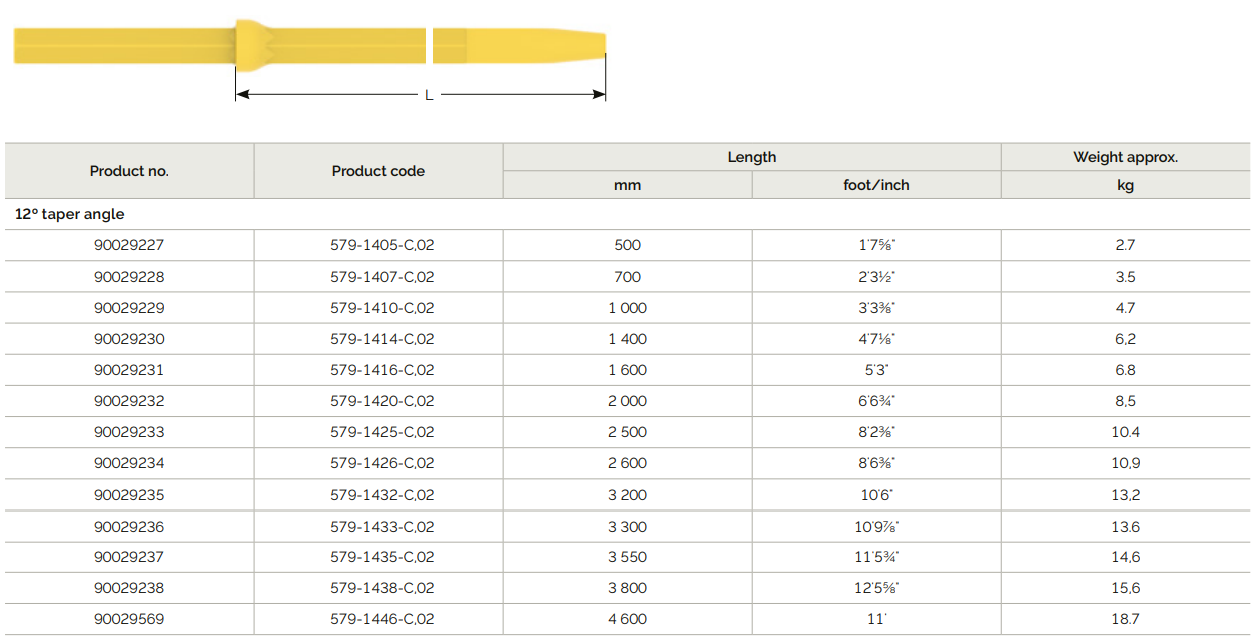Select the 'Product code' column header
This screenshot has height=644, width=1255.
coord(378,171)
